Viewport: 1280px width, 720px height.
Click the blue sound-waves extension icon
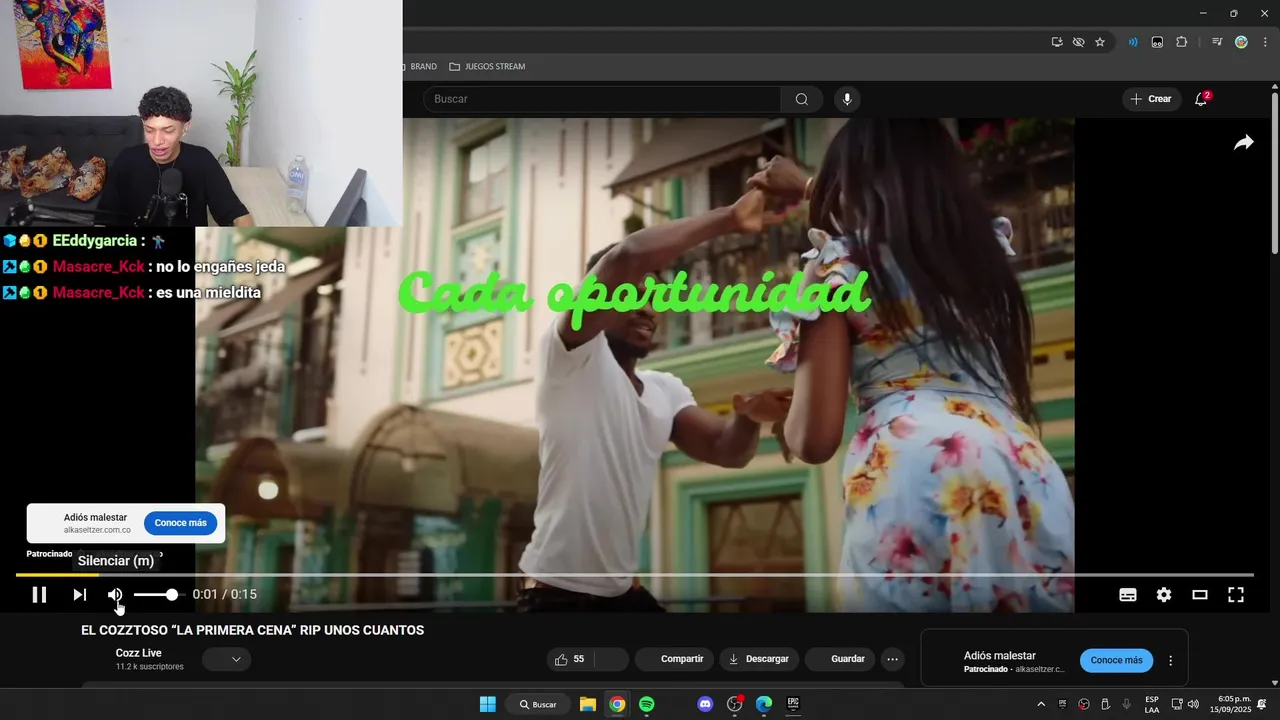tap(1133, 42)
